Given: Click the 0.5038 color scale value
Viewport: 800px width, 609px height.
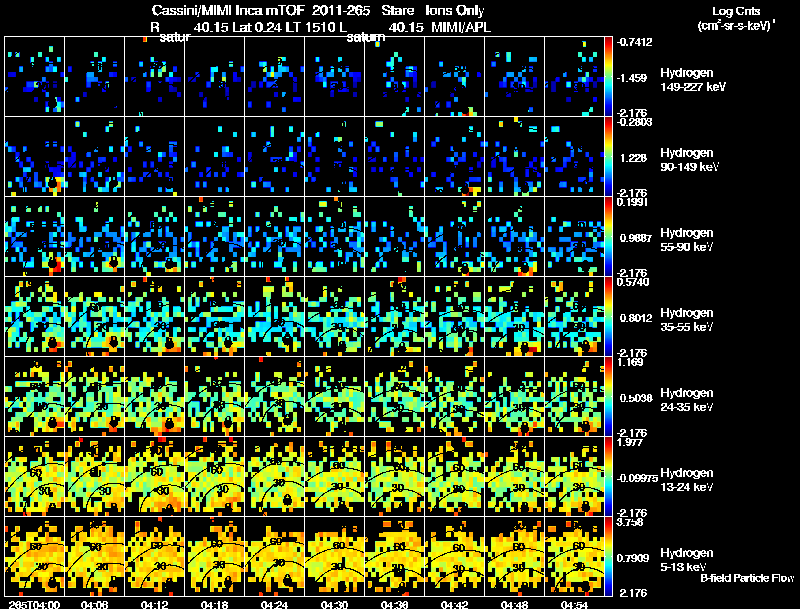Looking at the screenshot, I should click(636, 398).
